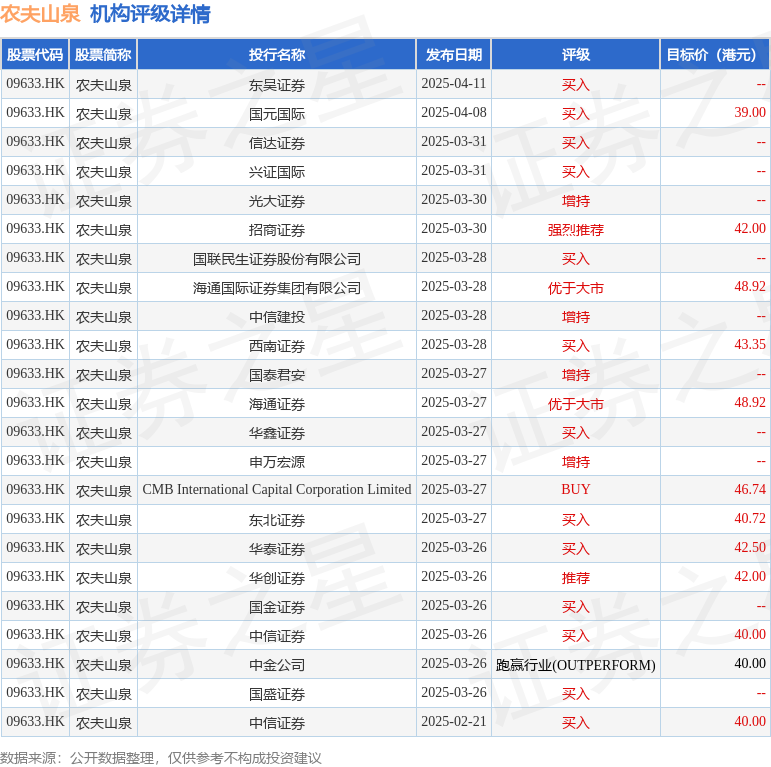Image resolution: width=771 pixels, height=767 pixels.
Task: Click the 推荐 rating for 华创证券
Action: pos(576,578)
